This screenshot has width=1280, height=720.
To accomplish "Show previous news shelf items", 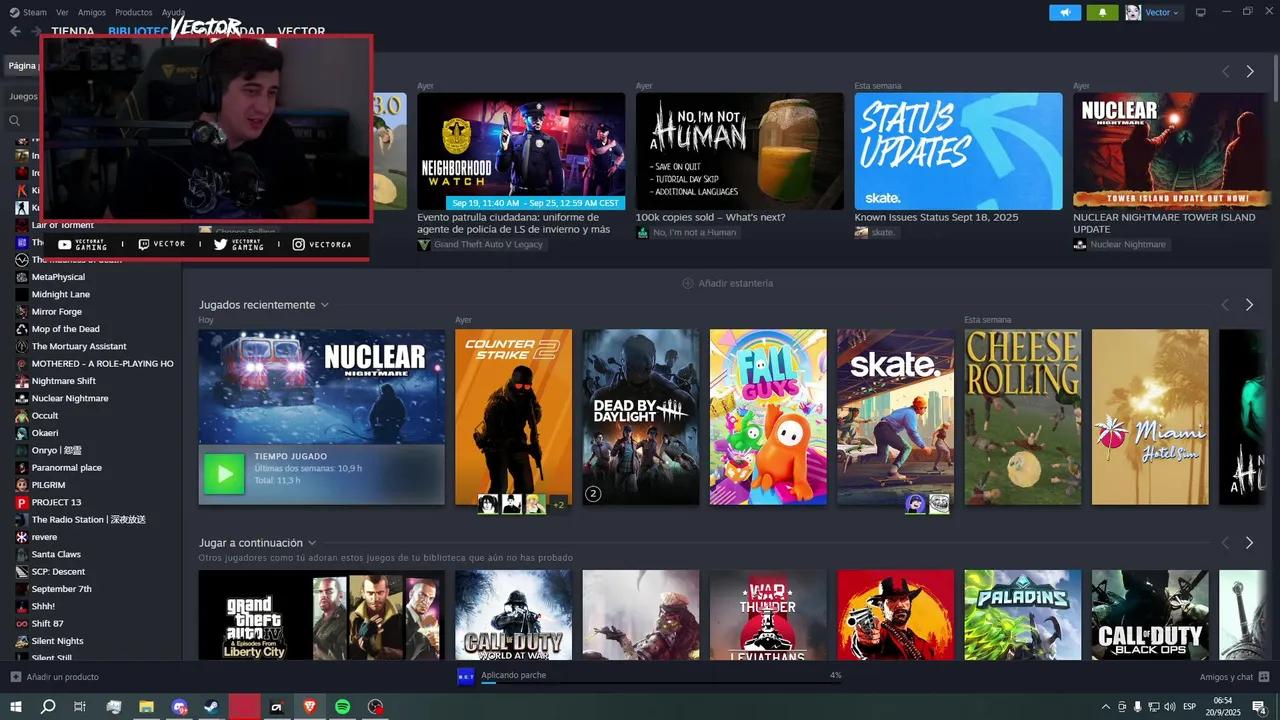I will tap(1225, 72).
